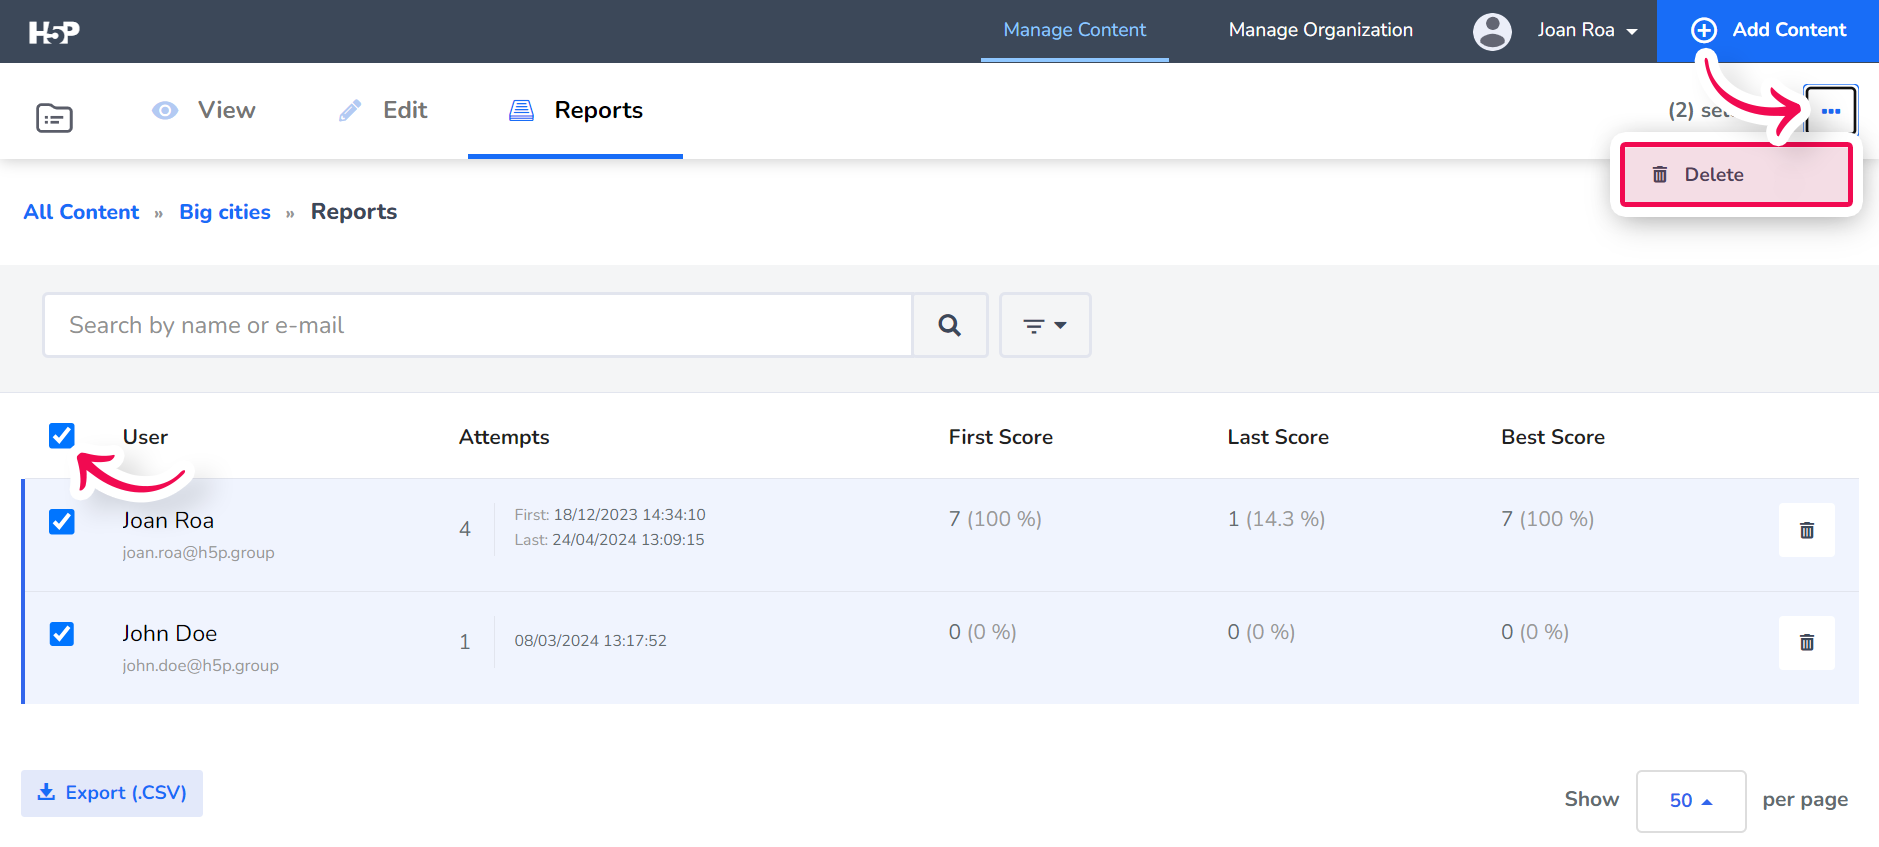
Task: Uncheck the Joan Roa row checkbox
Action: pyautogui.click(x=62, y=522)
